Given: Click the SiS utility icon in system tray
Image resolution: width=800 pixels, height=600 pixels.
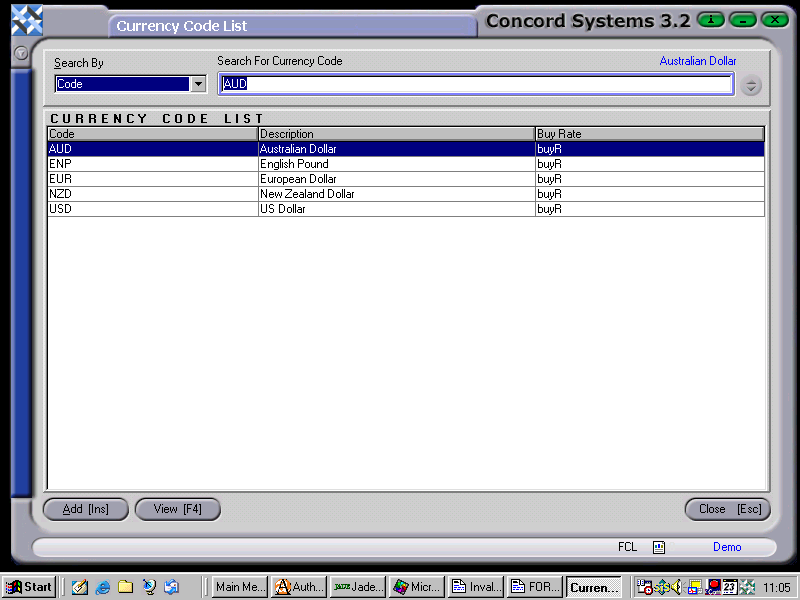Looking at the screenshot, I should pos(662,587).
